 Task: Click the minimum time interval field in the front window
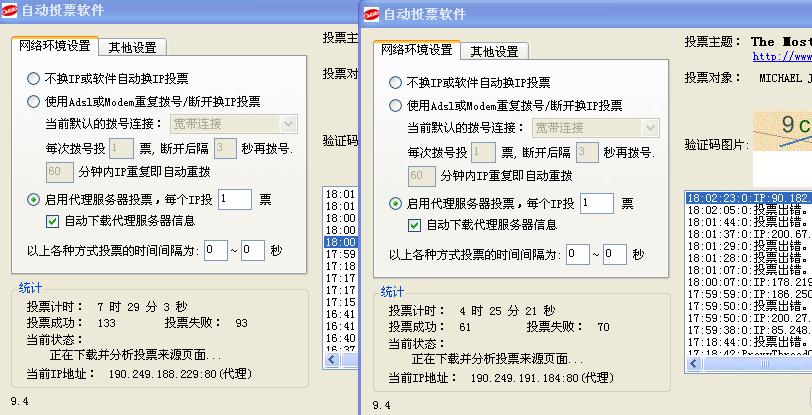pyautogui.click(x=577, y=255)
